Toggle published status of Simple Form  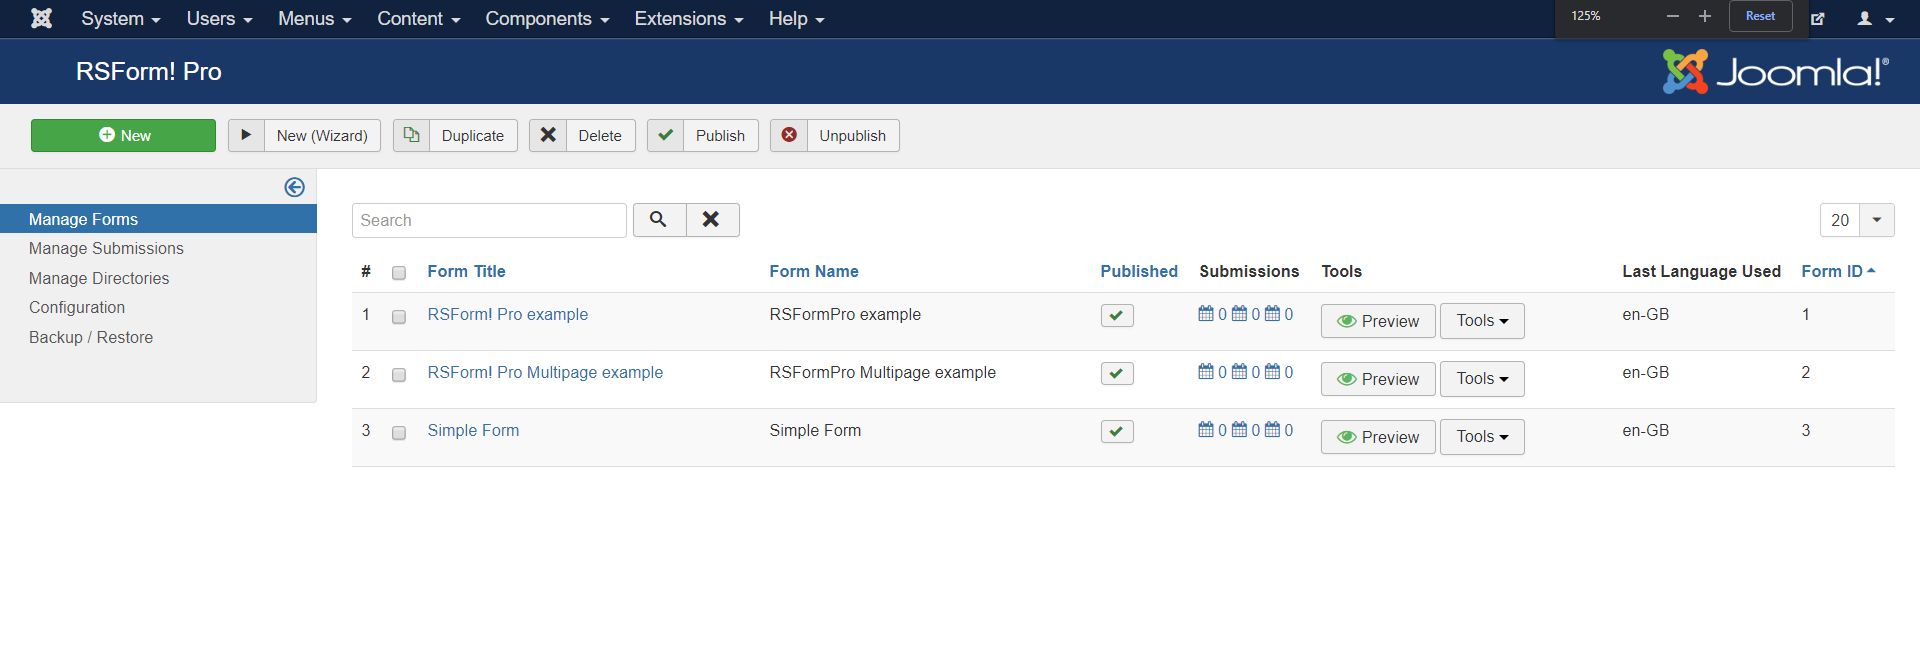click(x=1116, y=432)
